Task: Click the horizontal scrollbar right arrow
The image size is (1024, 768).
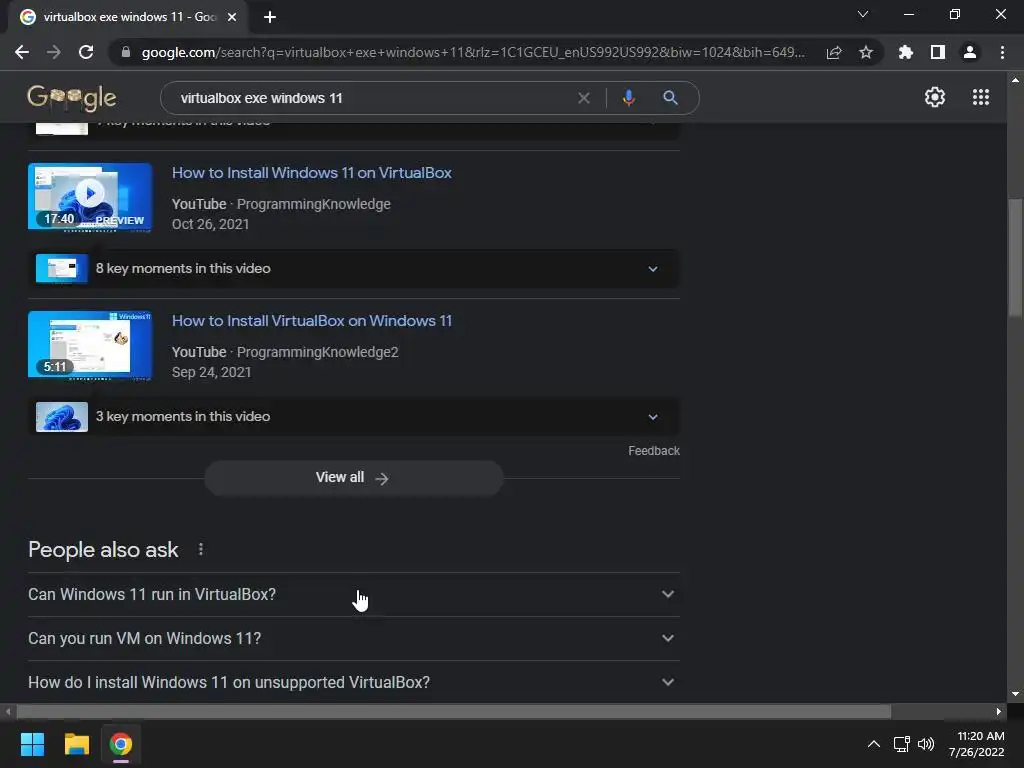Action: tap(999, 711)
